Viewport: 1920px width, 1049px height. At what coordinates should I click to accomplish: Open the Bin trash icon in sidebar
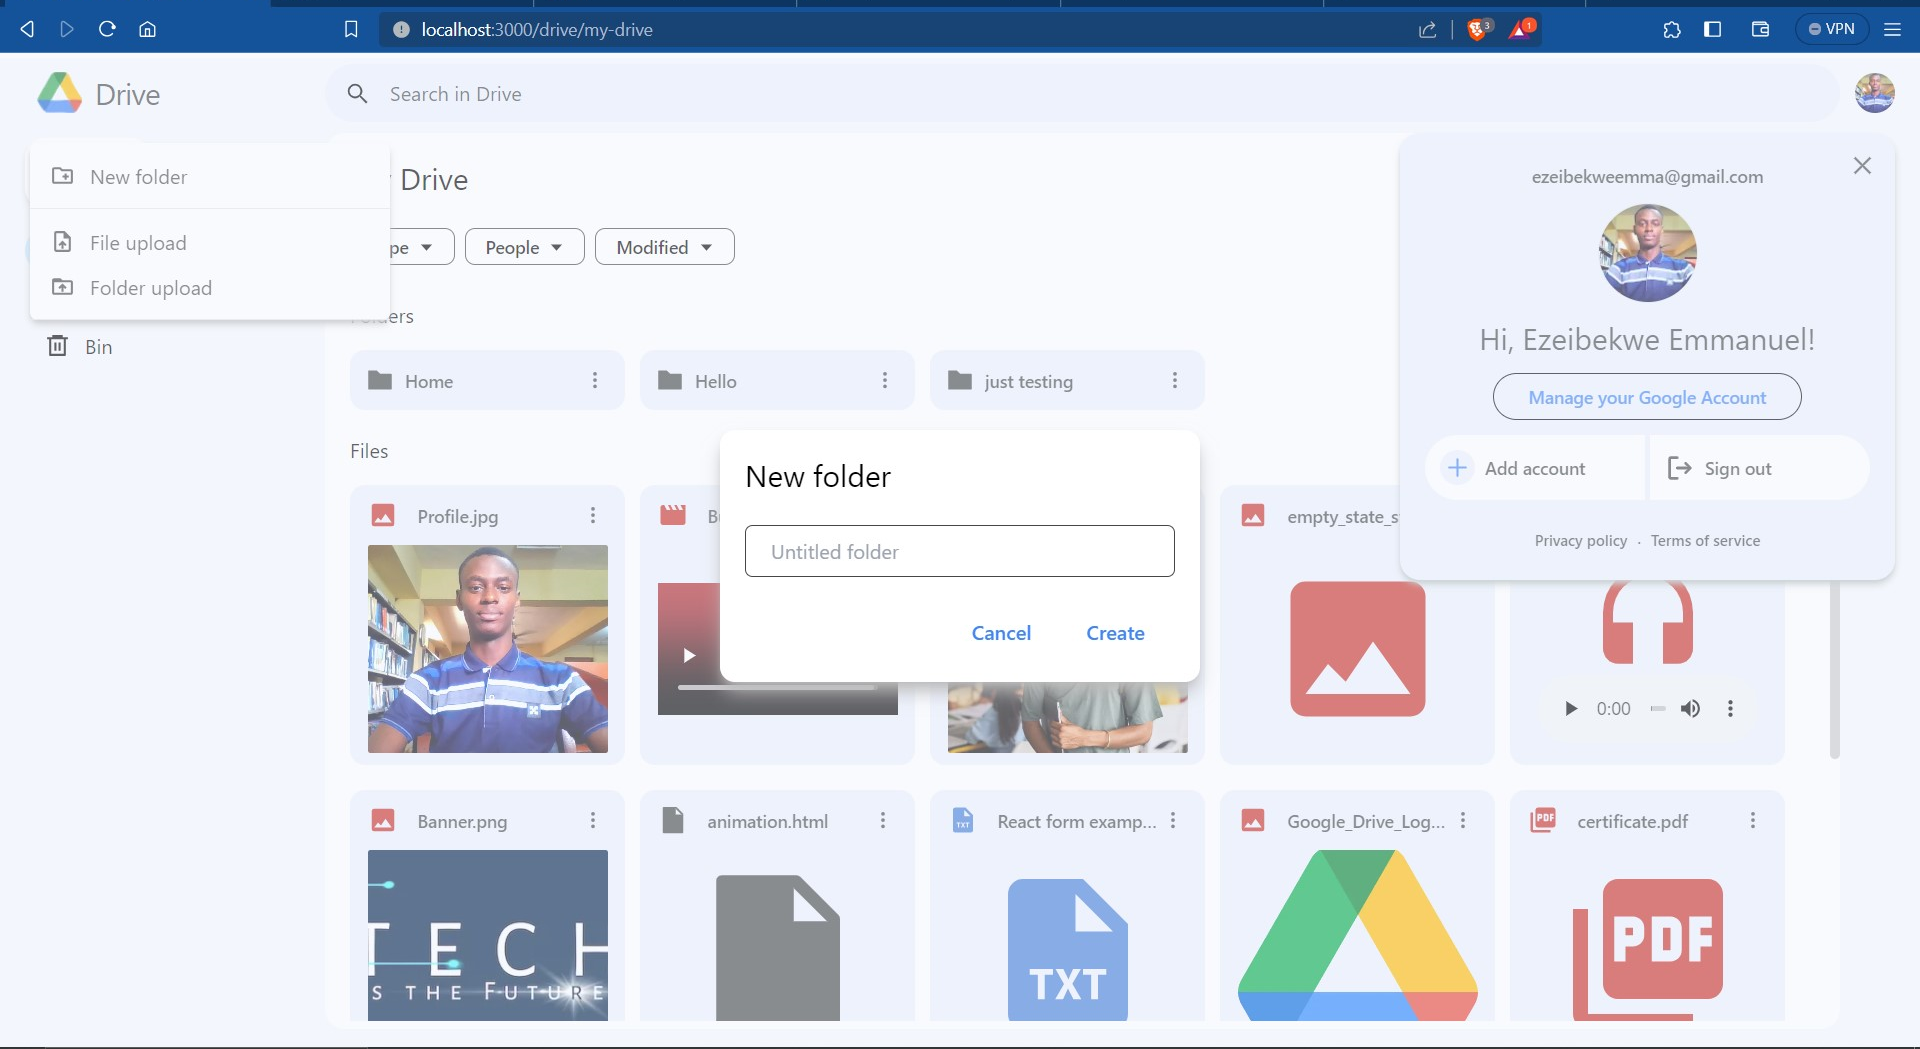click(x=58, y=346)
